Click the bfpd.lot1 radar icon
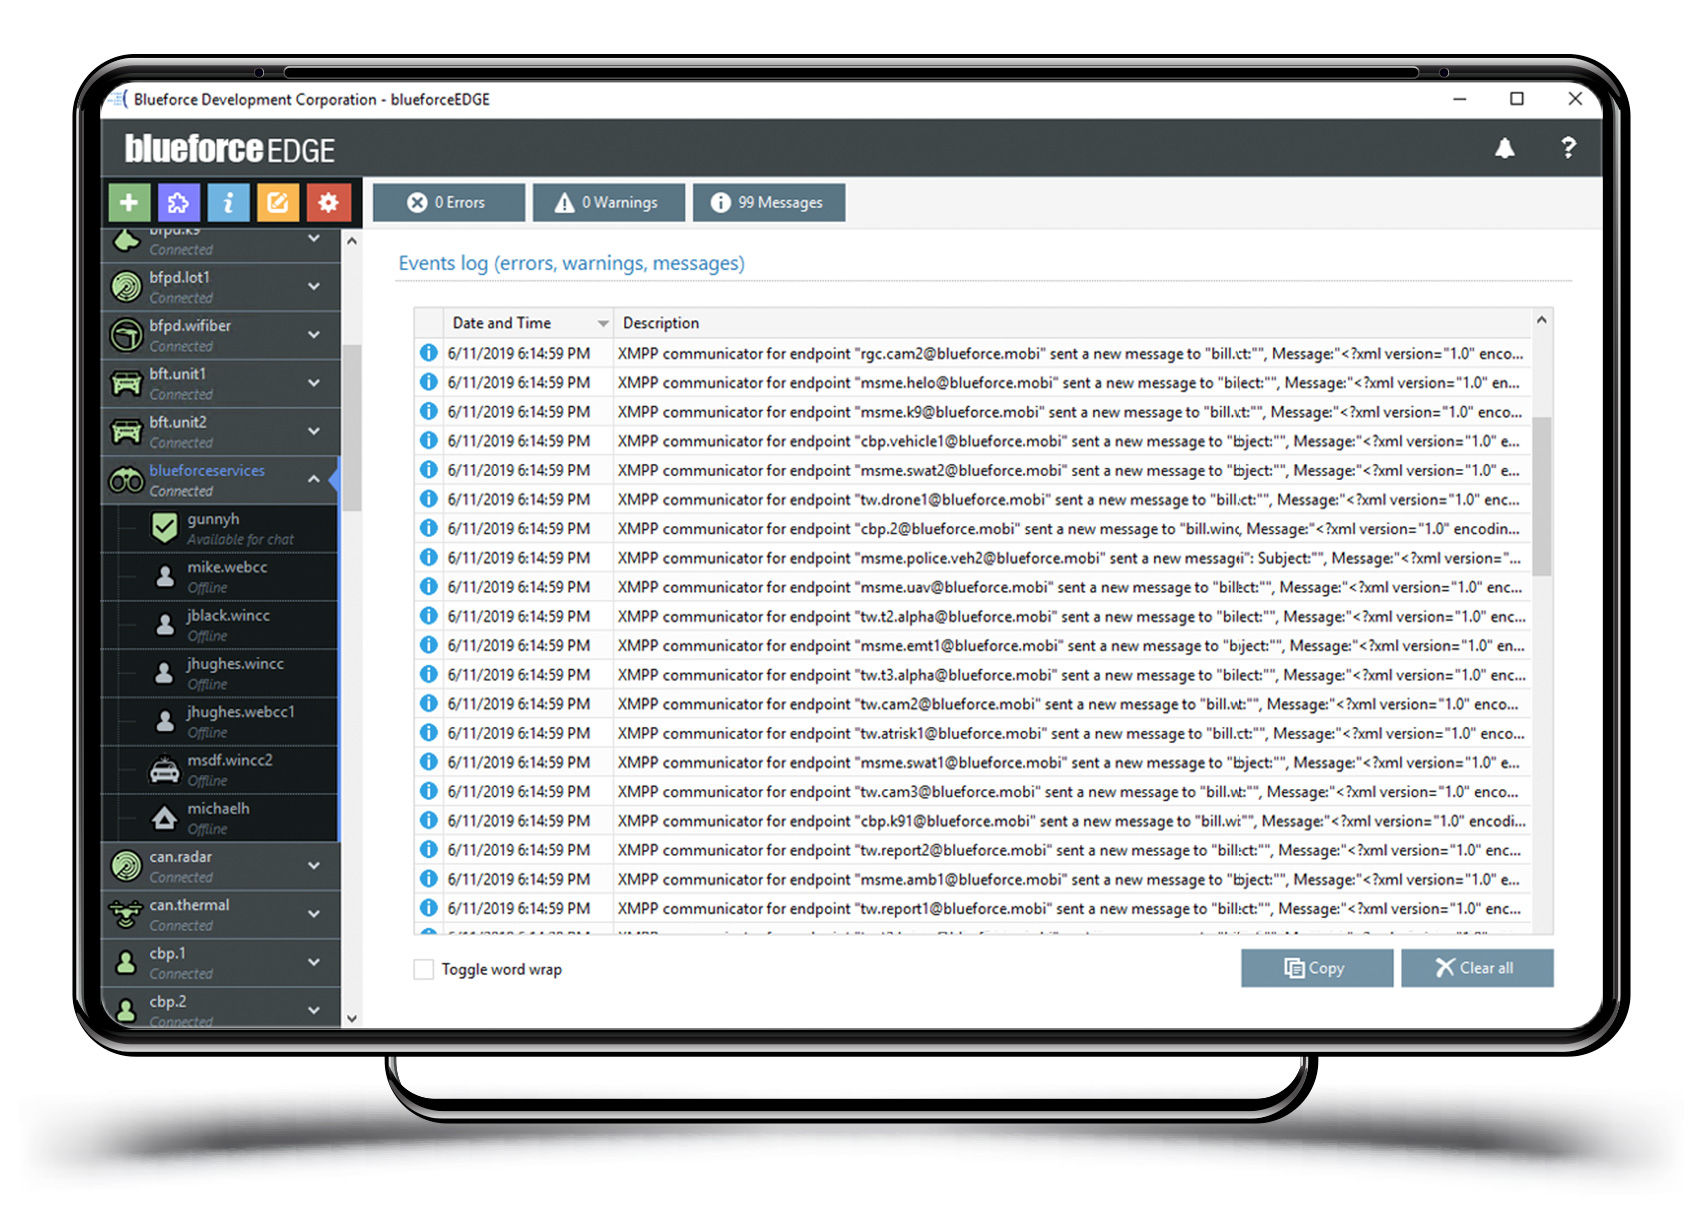The image size is (1702, 1224). 126,287
